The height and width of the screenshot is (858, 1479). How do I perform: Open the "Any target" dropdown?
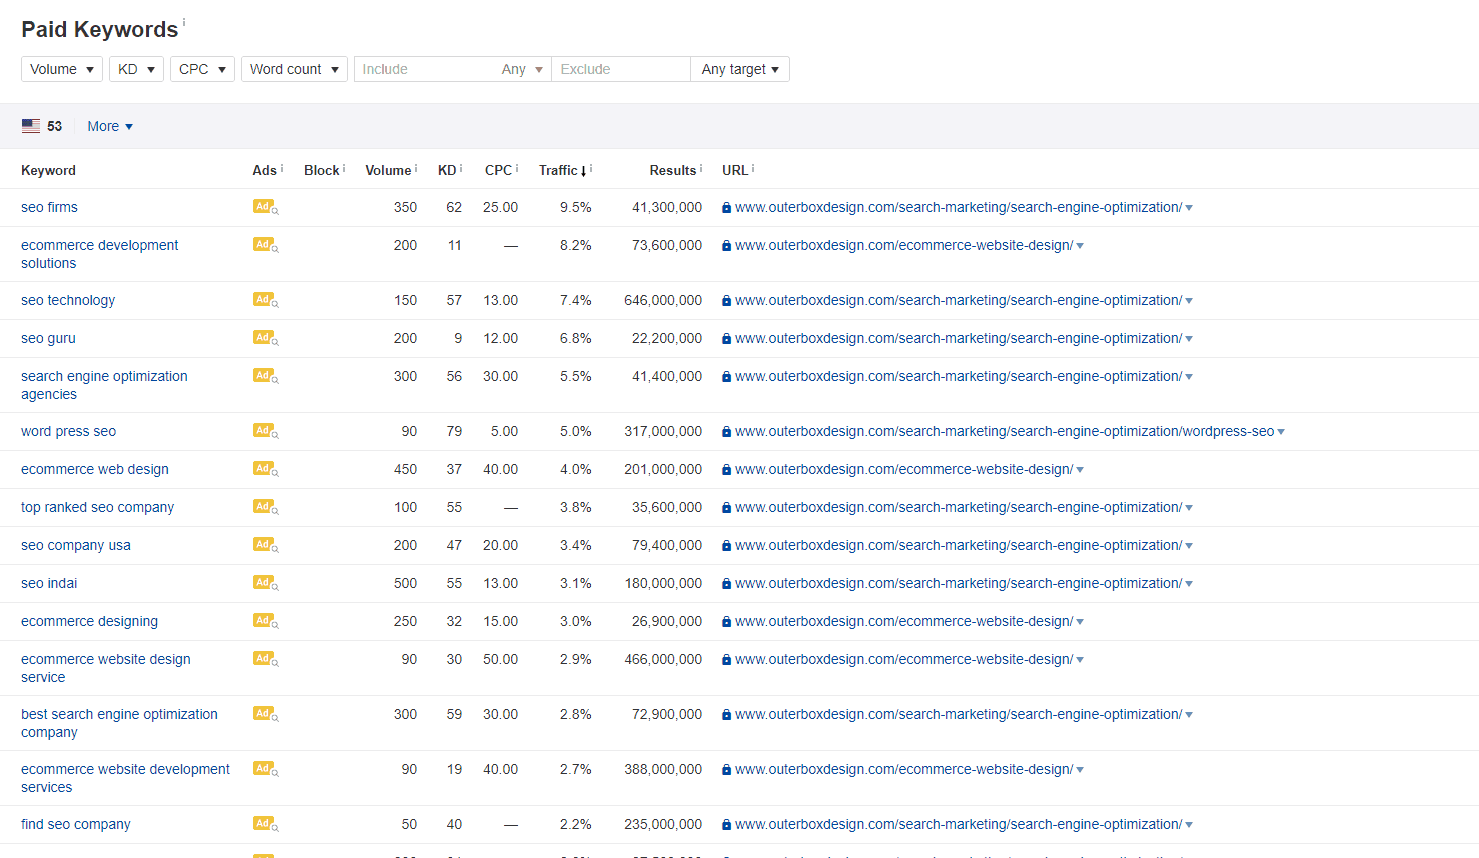[739, 69]
